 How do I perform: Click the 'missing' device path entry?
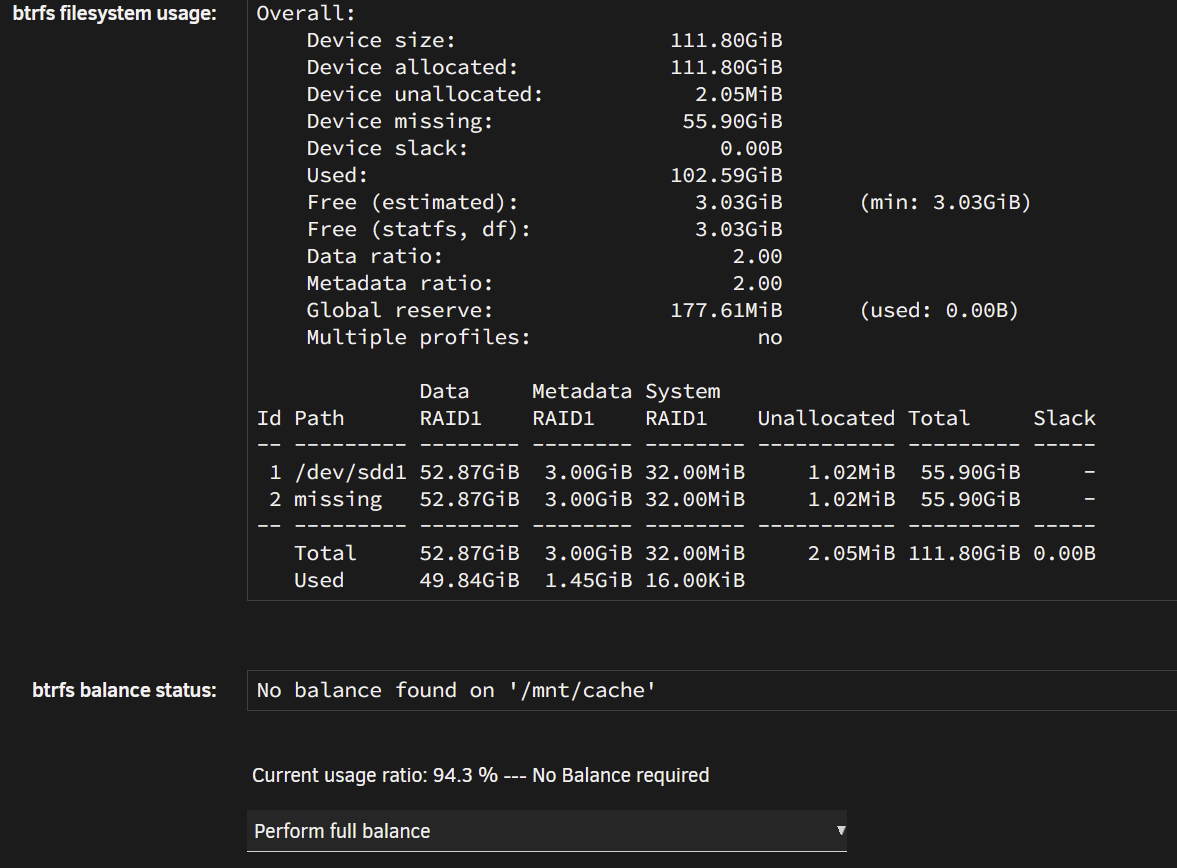(338, 500)
